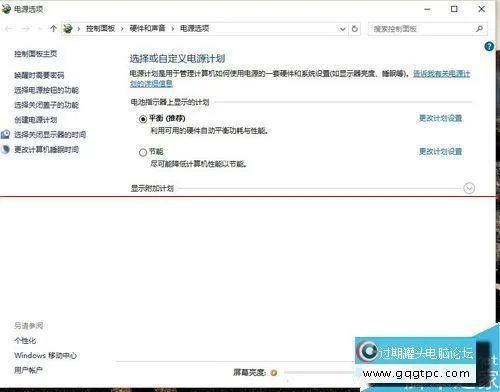The height and width of the screenshot is (392, 500).
Task: Open help with the blue question mark
Action: click(x=489, y=46)
